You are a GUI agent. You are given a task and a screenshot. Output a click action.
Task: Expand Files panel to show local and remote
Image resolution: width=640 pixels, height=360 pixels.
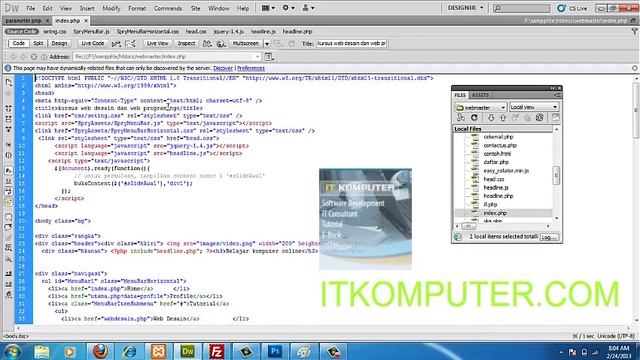pyautogui.click(x=556, y=118)
